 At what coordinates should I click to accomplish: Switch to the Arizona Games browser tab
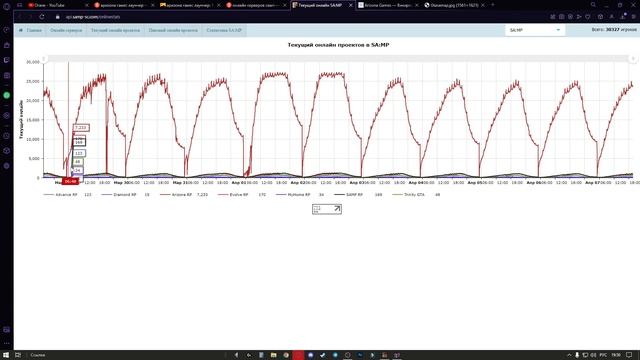coord(388,5)
